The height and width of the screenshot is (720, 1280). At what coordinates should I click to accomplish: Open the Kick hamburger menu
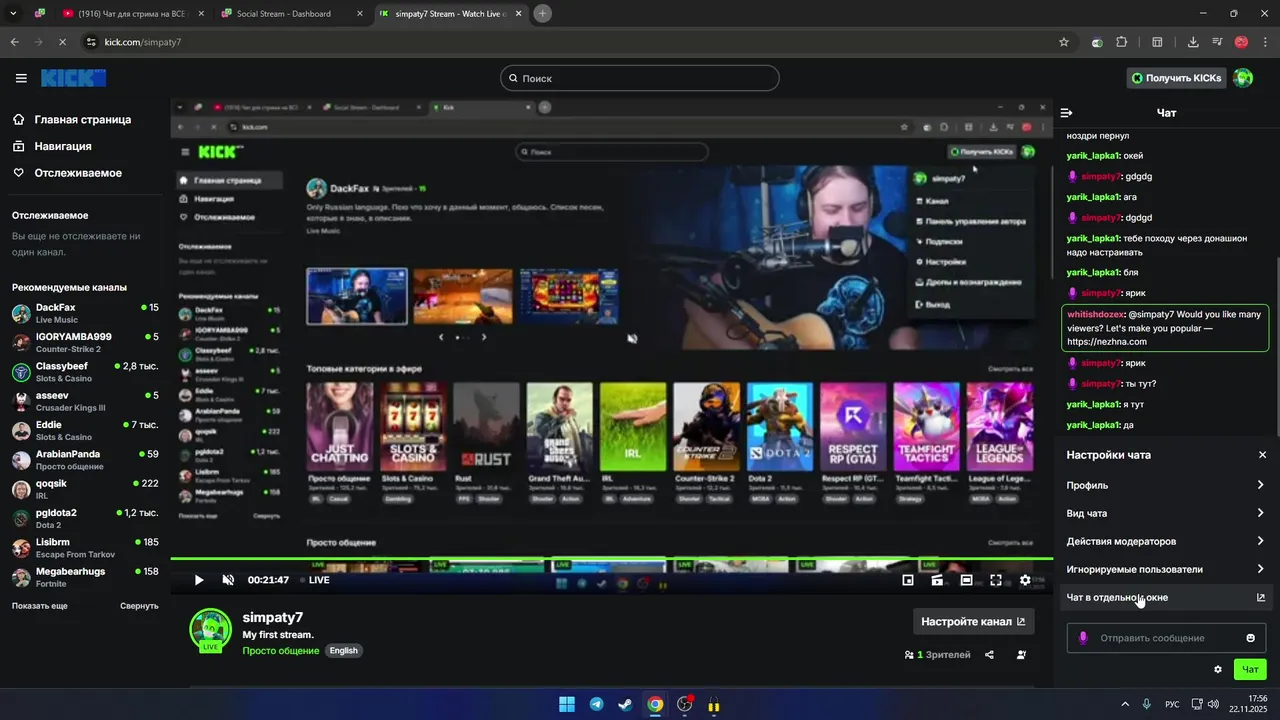[21, 78]
